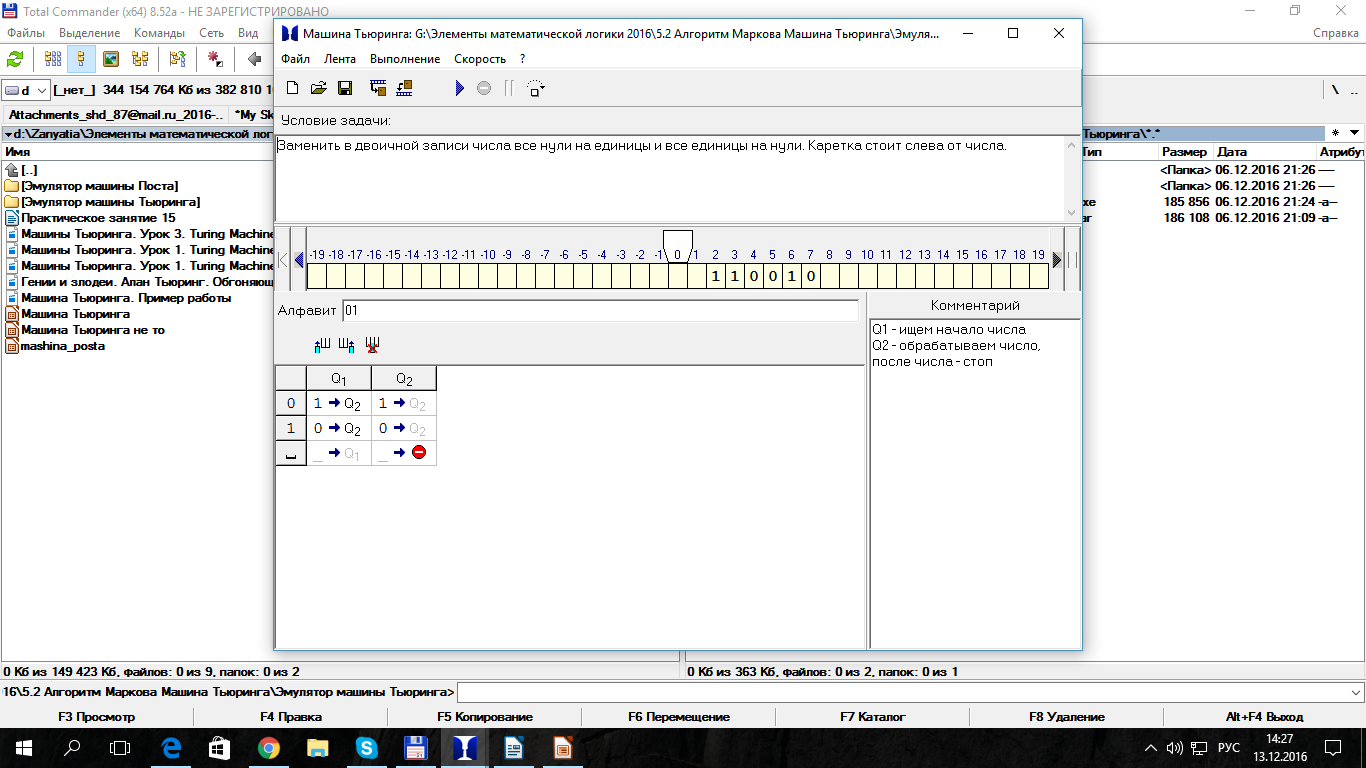Click tape cell at position 2
1366x768 pixels.
pyautogui.click(x=715, y=276)
